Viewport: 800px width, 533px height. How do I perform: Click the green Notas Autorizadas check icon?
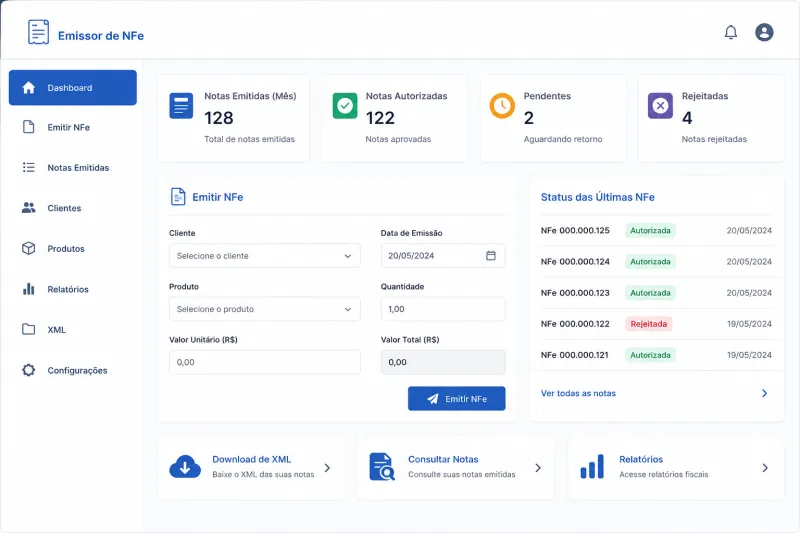tap(345, 106)
